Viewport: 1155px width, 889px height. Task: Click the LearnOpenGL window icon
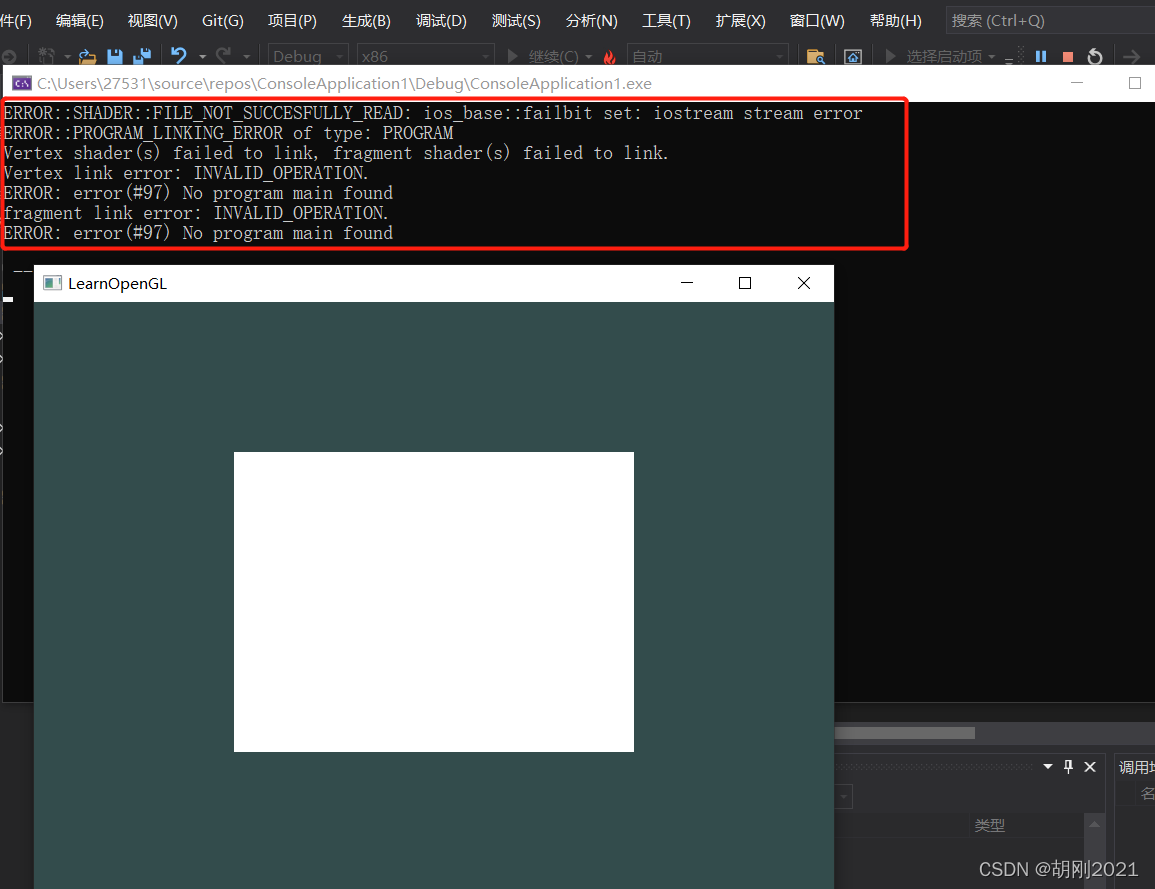tap(52, 284)
